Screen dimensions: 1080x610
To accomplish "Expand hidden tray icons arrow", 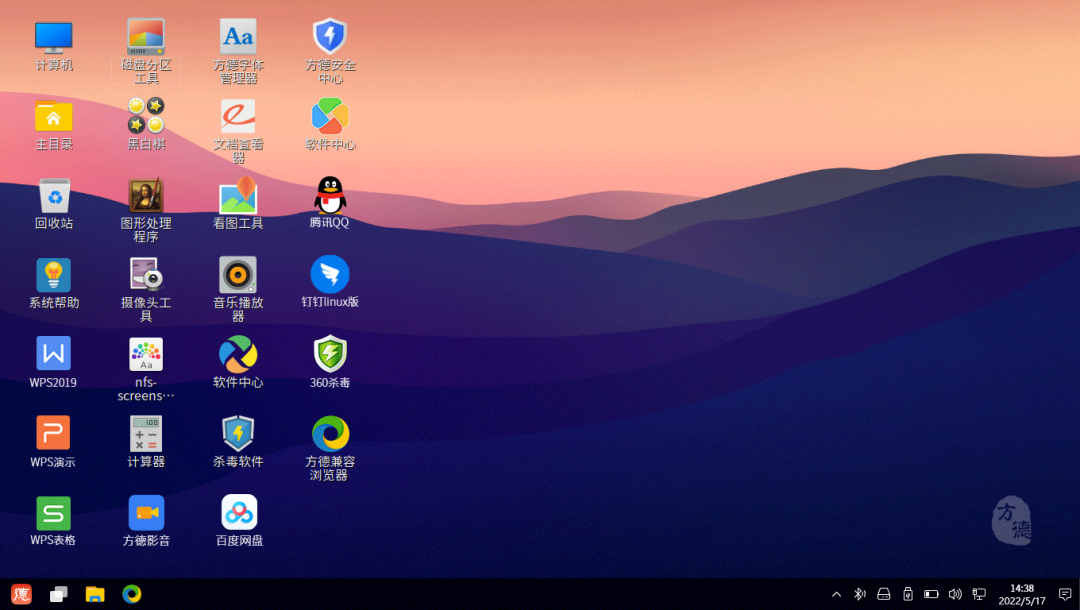I will [836, 594].
